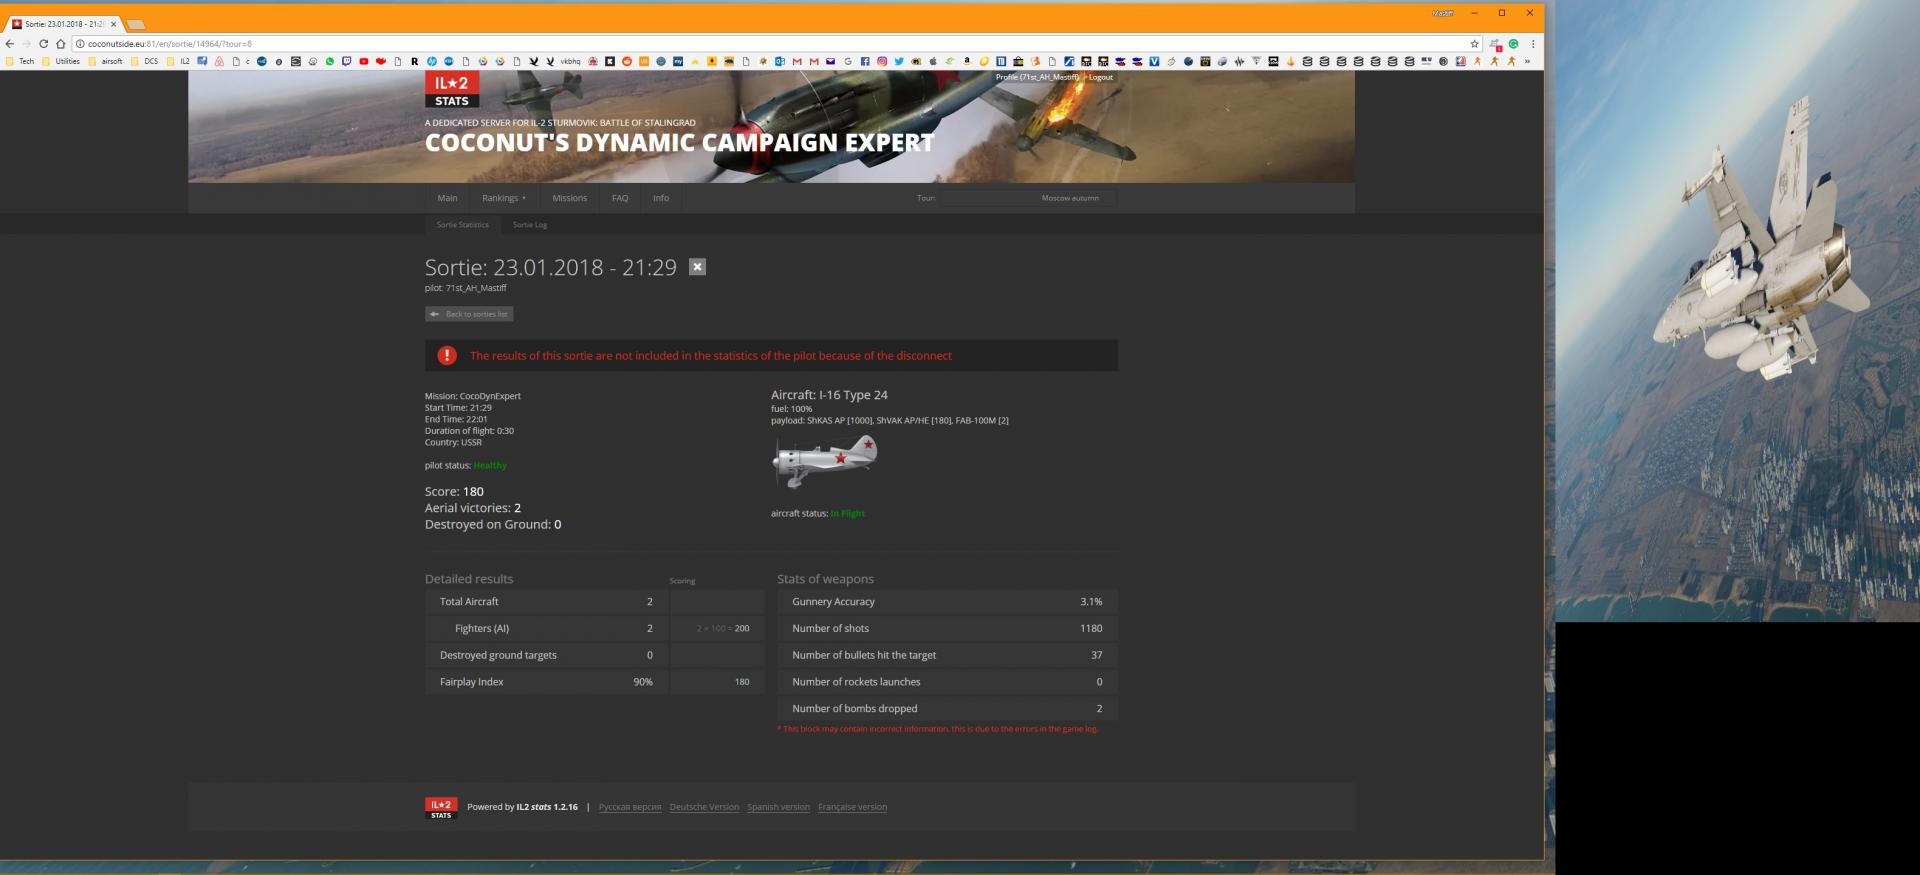Viewport: 1920px width, 875px height.
Task: Reload the page with the refresh icon
Action: [x=43, y=44]
